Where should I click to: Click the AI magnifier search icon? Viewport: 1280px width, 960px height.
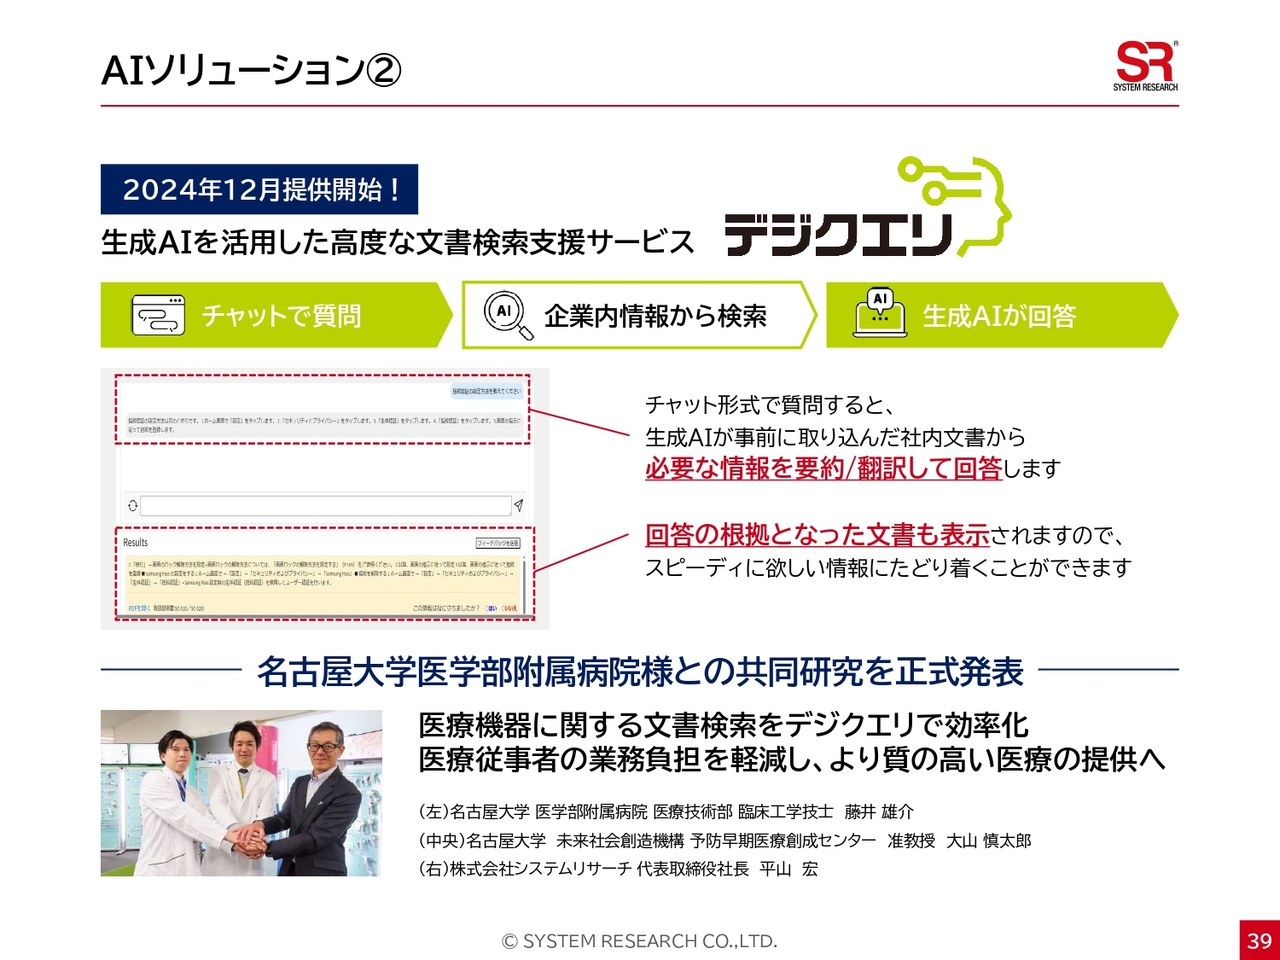pos(507,315)
